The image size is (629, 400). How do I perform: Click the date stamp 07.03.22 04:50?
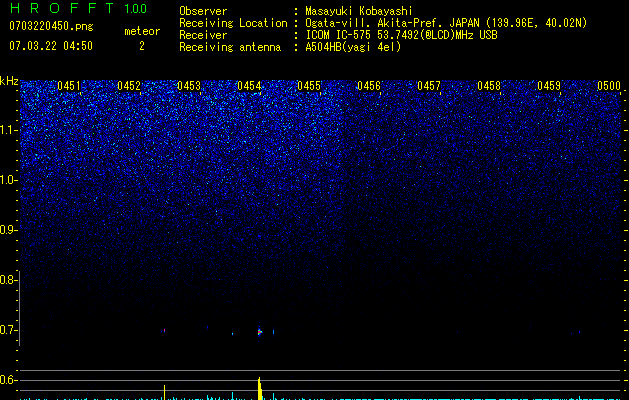(x=51, y=46)
